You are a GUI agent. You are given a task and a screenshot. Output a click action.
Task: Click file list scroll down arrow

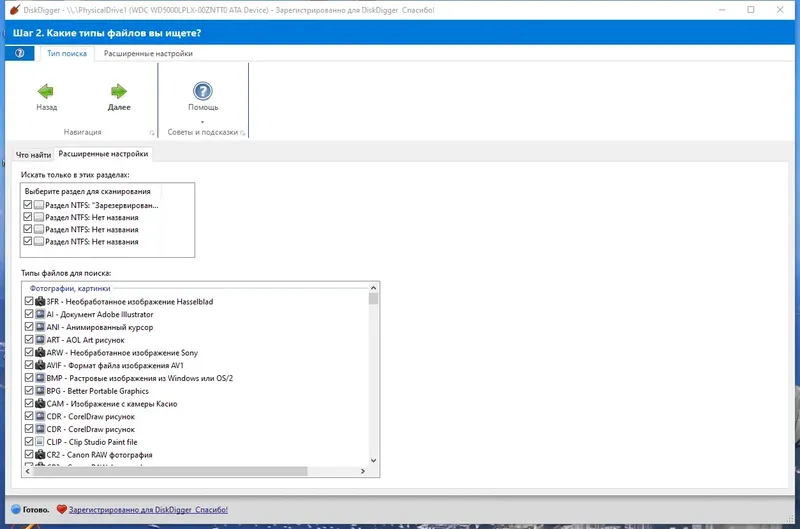pyautogui.click(x=373, y=461)
